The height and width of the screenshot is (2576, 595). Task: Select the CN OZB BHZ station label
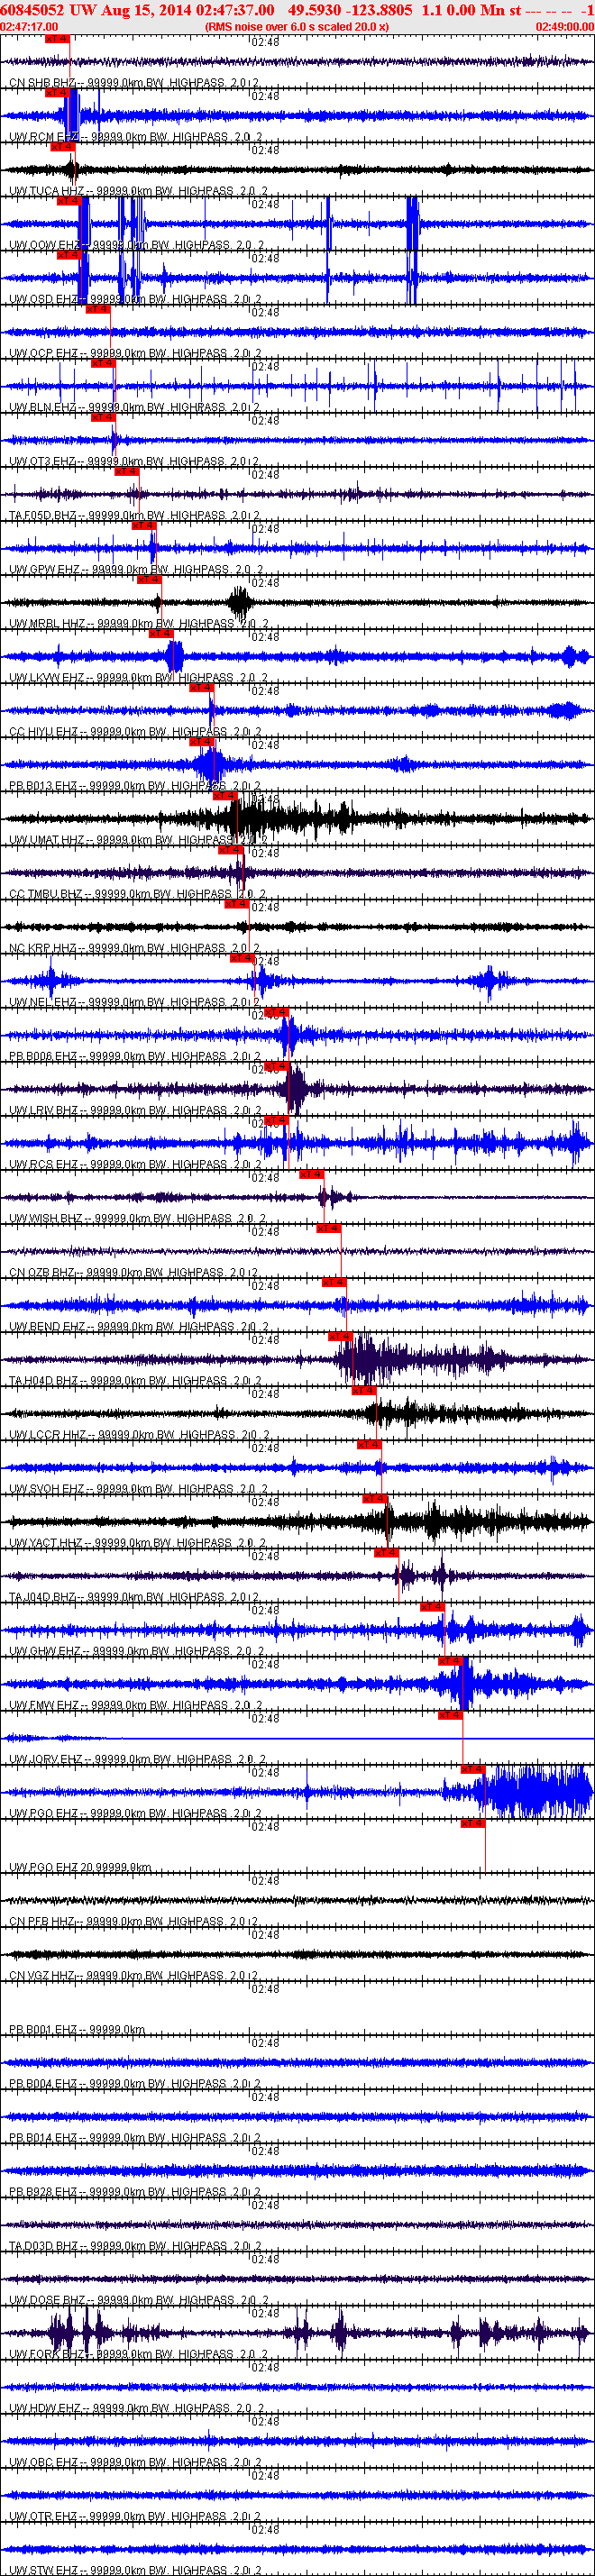pyautogui.click(x=134, y=1271)
